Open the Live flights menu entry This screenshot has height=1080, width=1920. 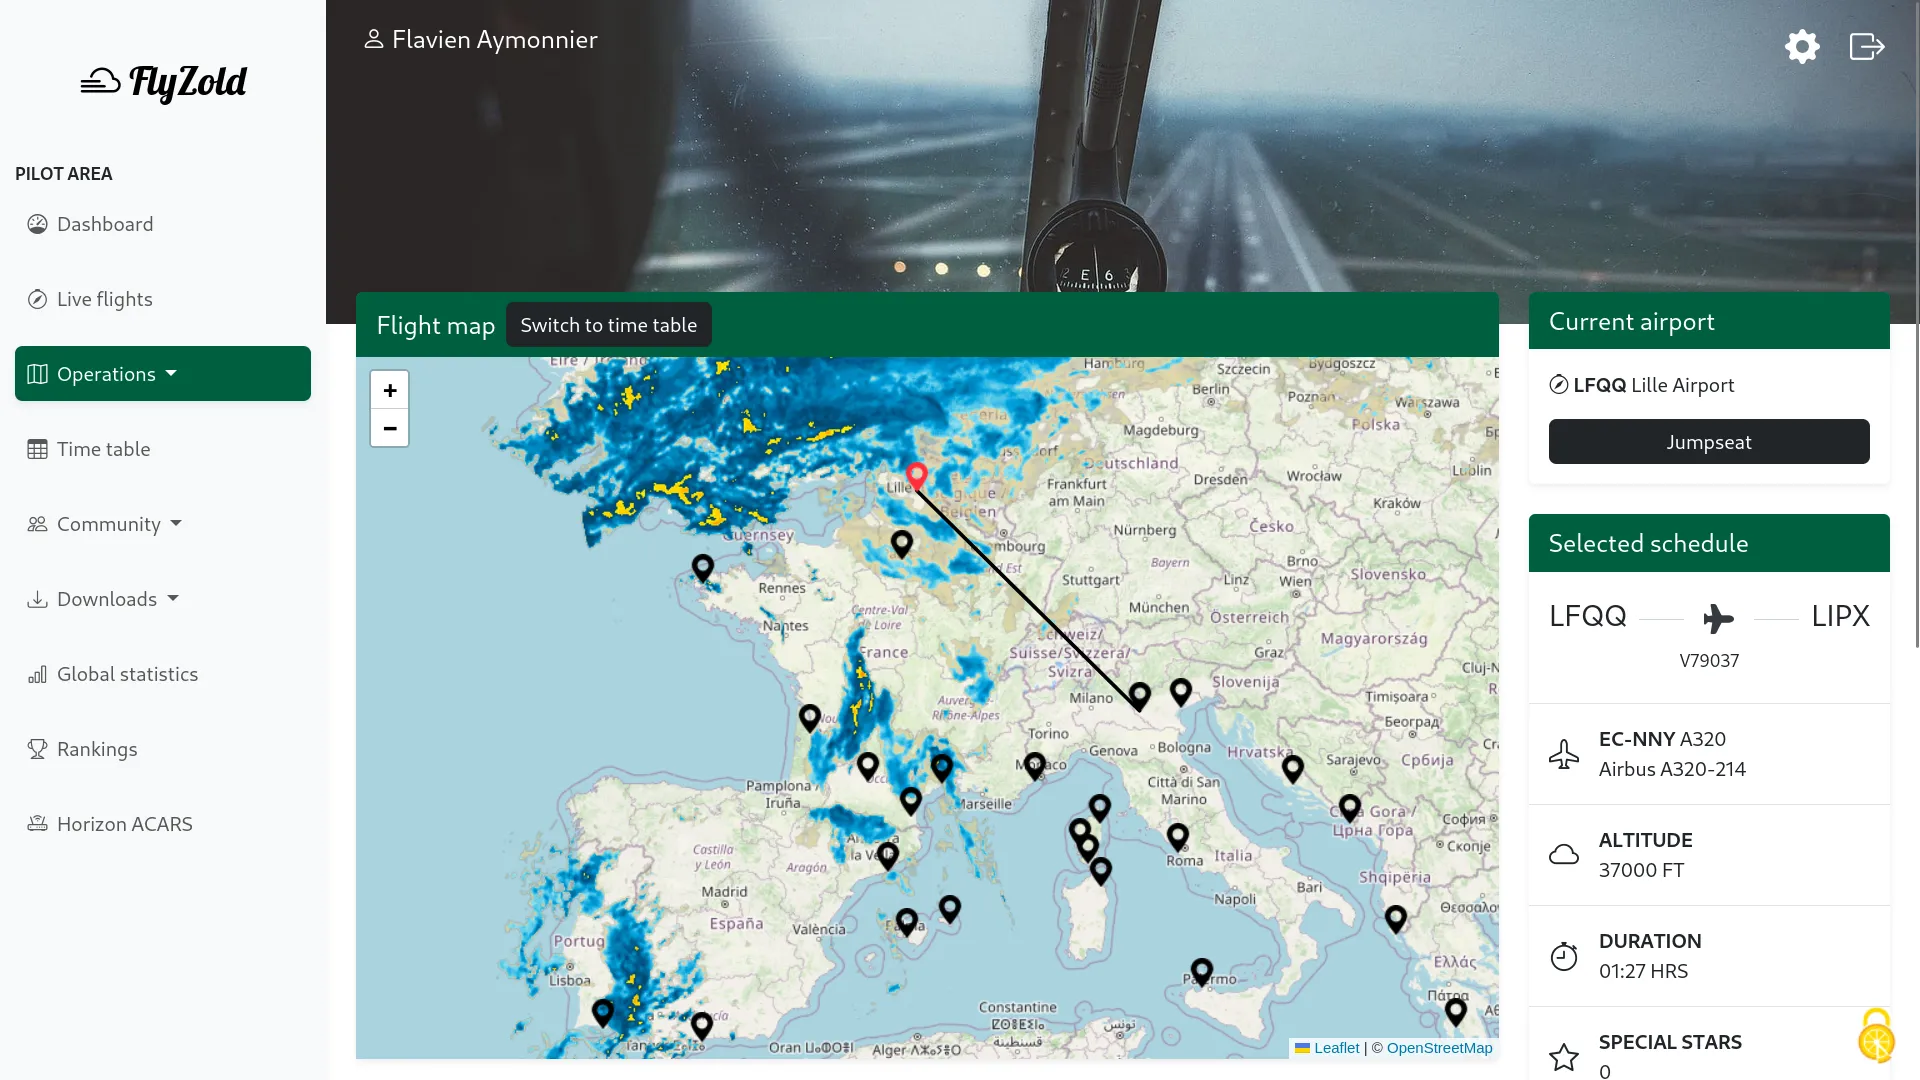pos(104,299)
